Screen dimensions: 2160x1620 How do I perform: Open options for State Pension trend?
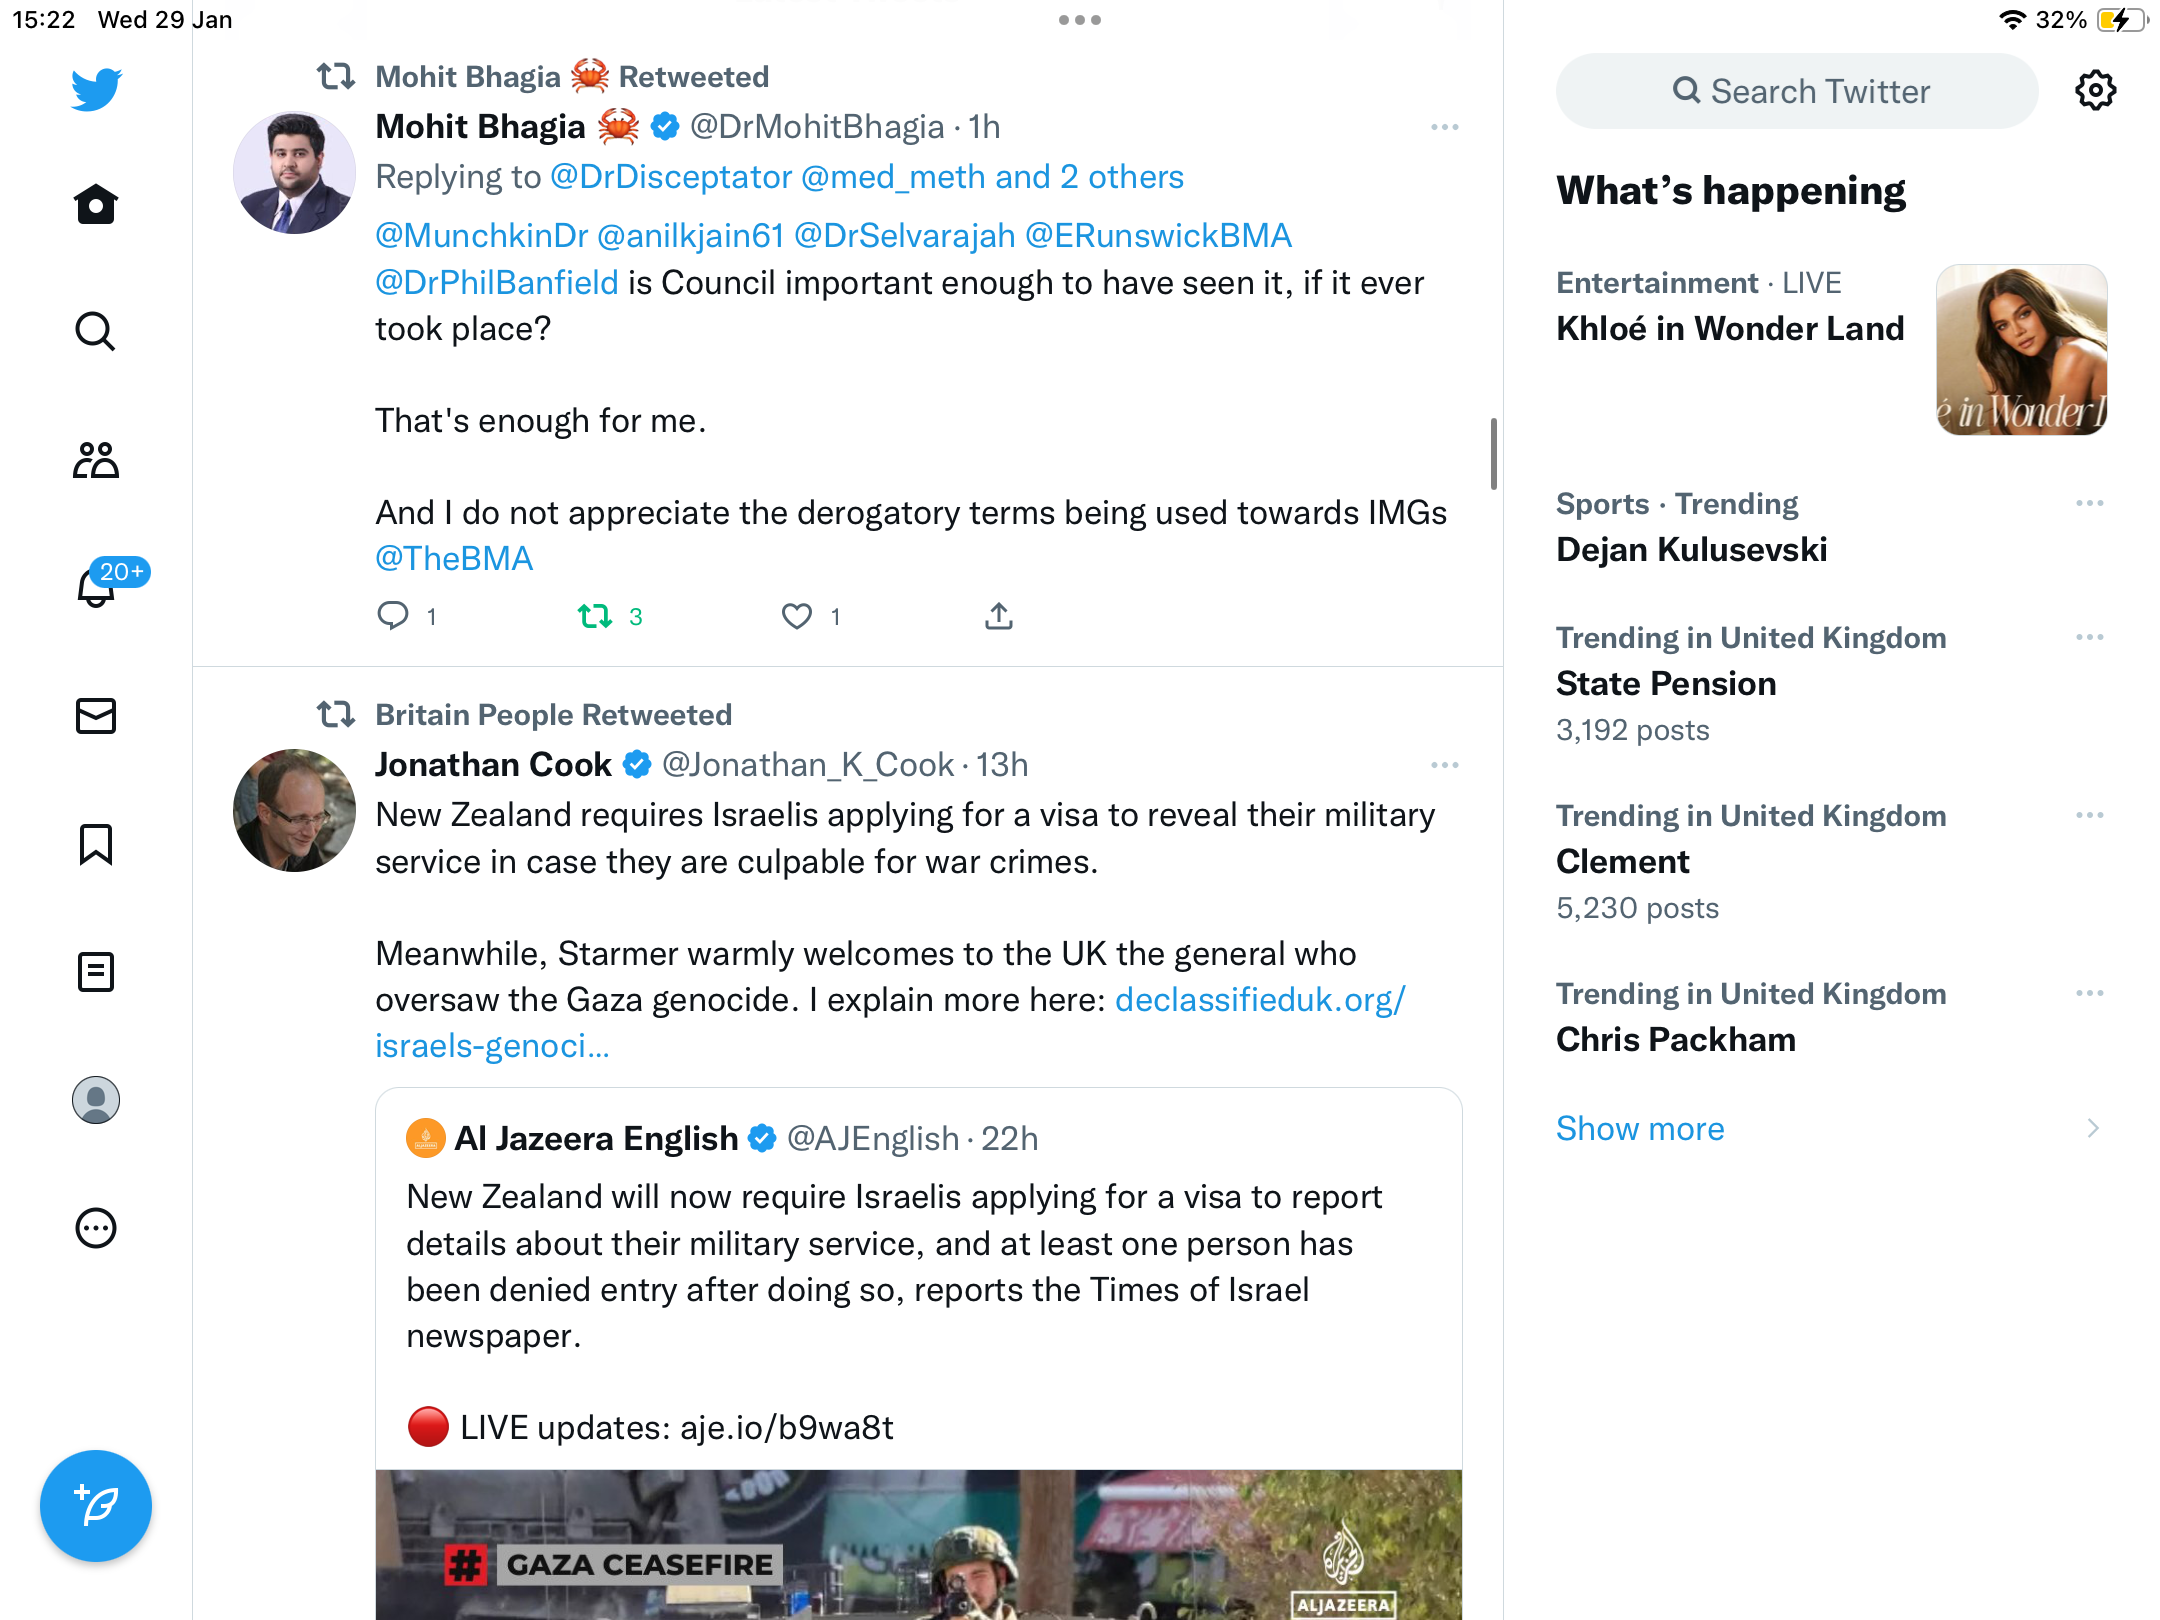(x=2090, y=637)
